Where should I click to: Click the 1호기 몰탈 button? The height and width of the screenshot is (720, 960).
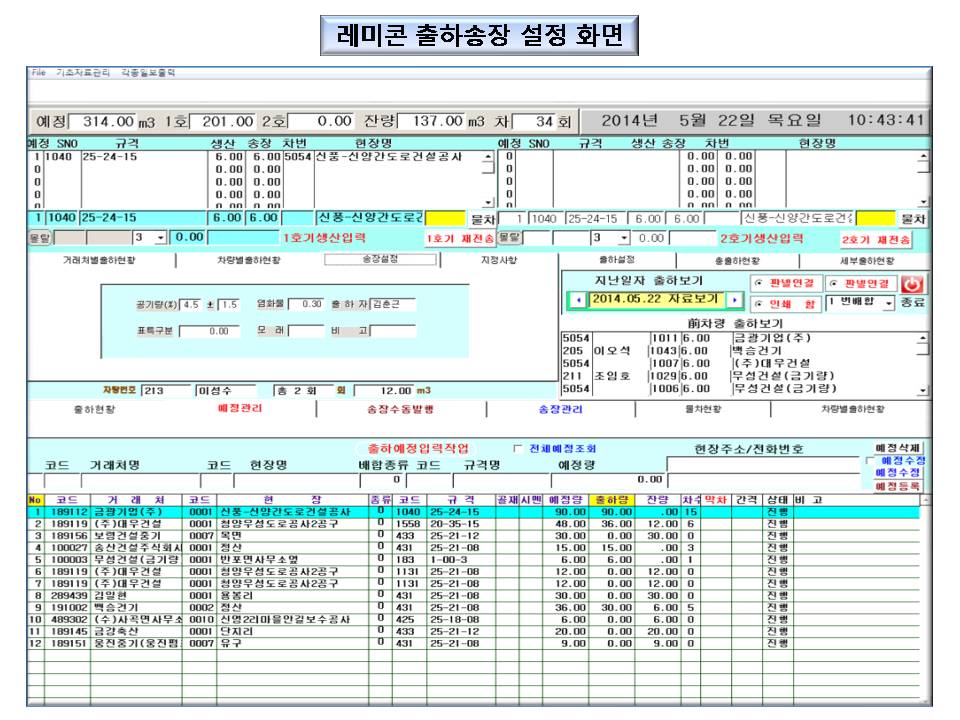coord(40,238)
